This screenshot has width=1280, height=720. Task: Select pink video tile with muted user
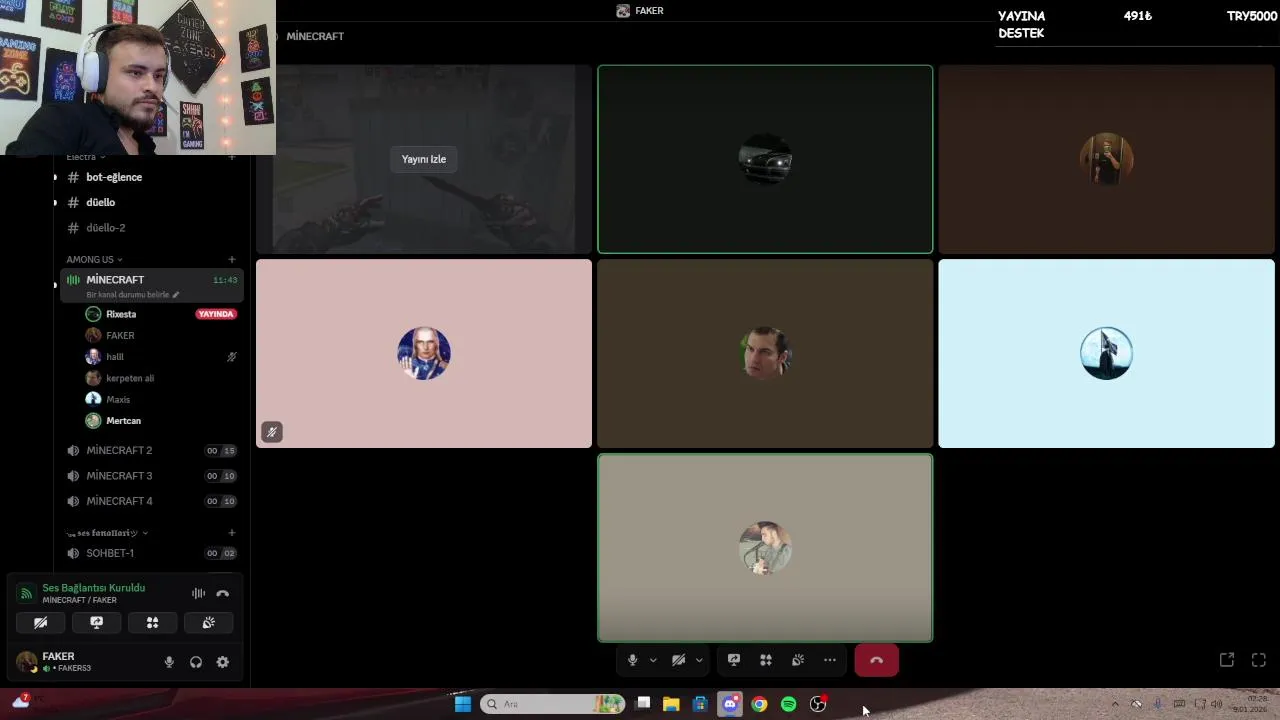[x=424, y=353]
